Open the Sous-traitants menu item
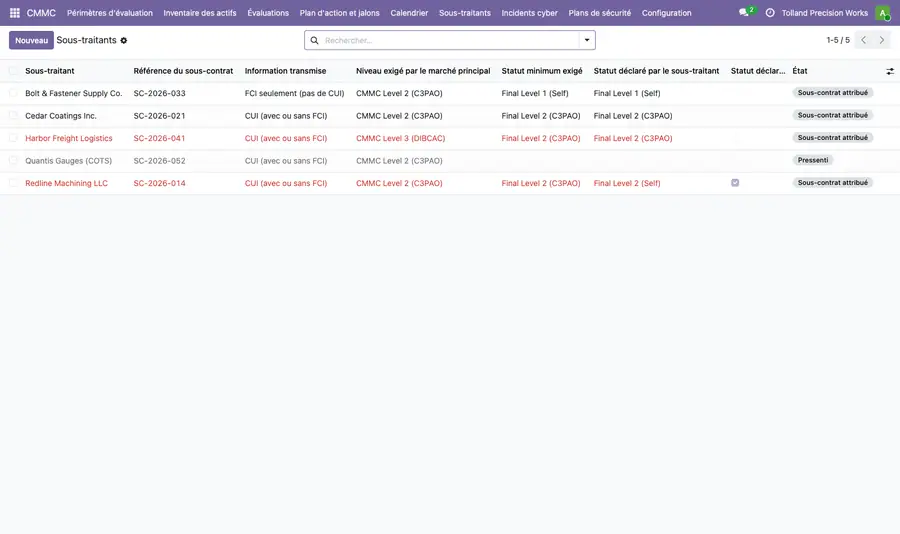900x534 pixels. click(x=465, y=13)
